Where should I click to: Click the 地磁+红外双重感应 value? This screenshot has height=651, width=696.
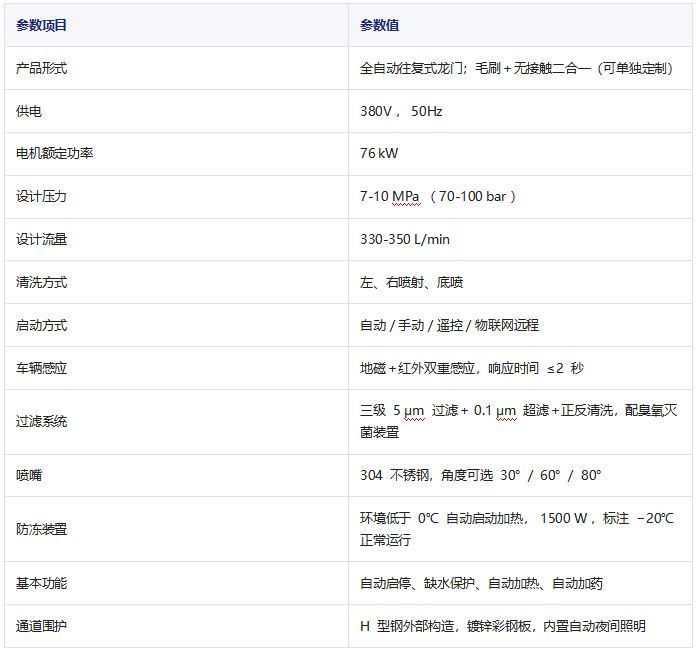tap(472, 368)
